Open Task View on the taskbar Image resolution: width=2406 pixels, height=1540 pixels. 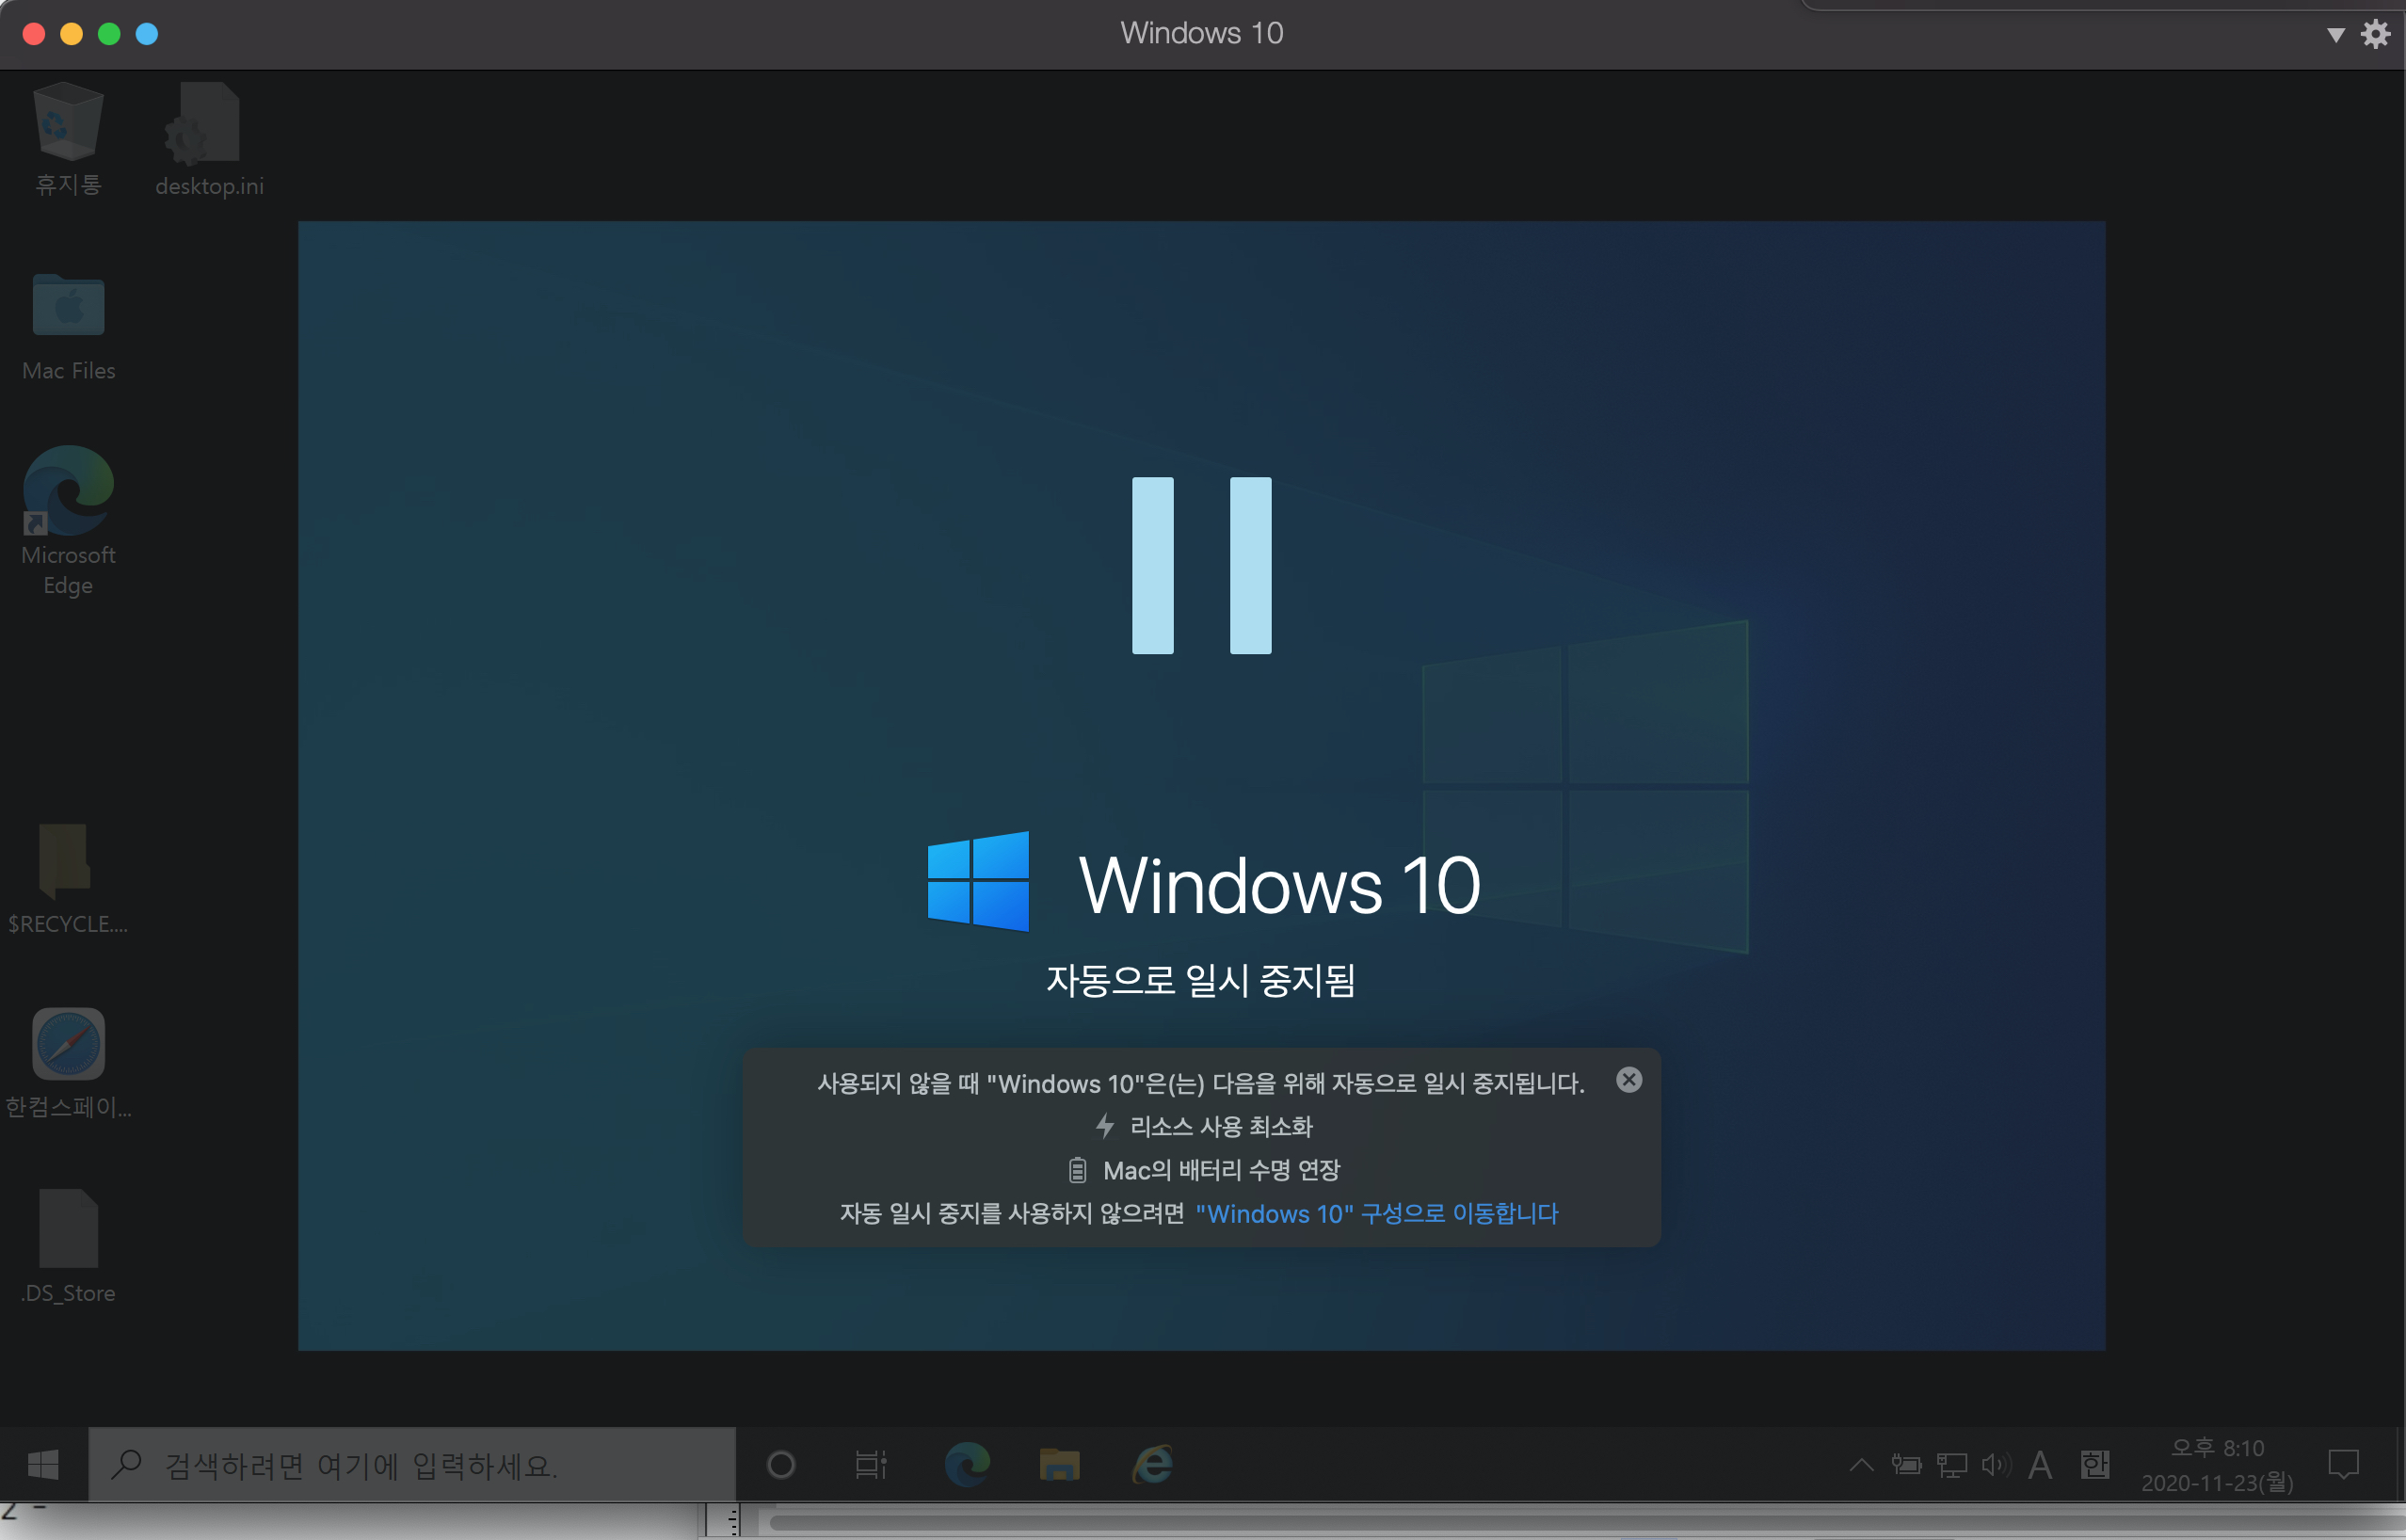[870, 1465]
